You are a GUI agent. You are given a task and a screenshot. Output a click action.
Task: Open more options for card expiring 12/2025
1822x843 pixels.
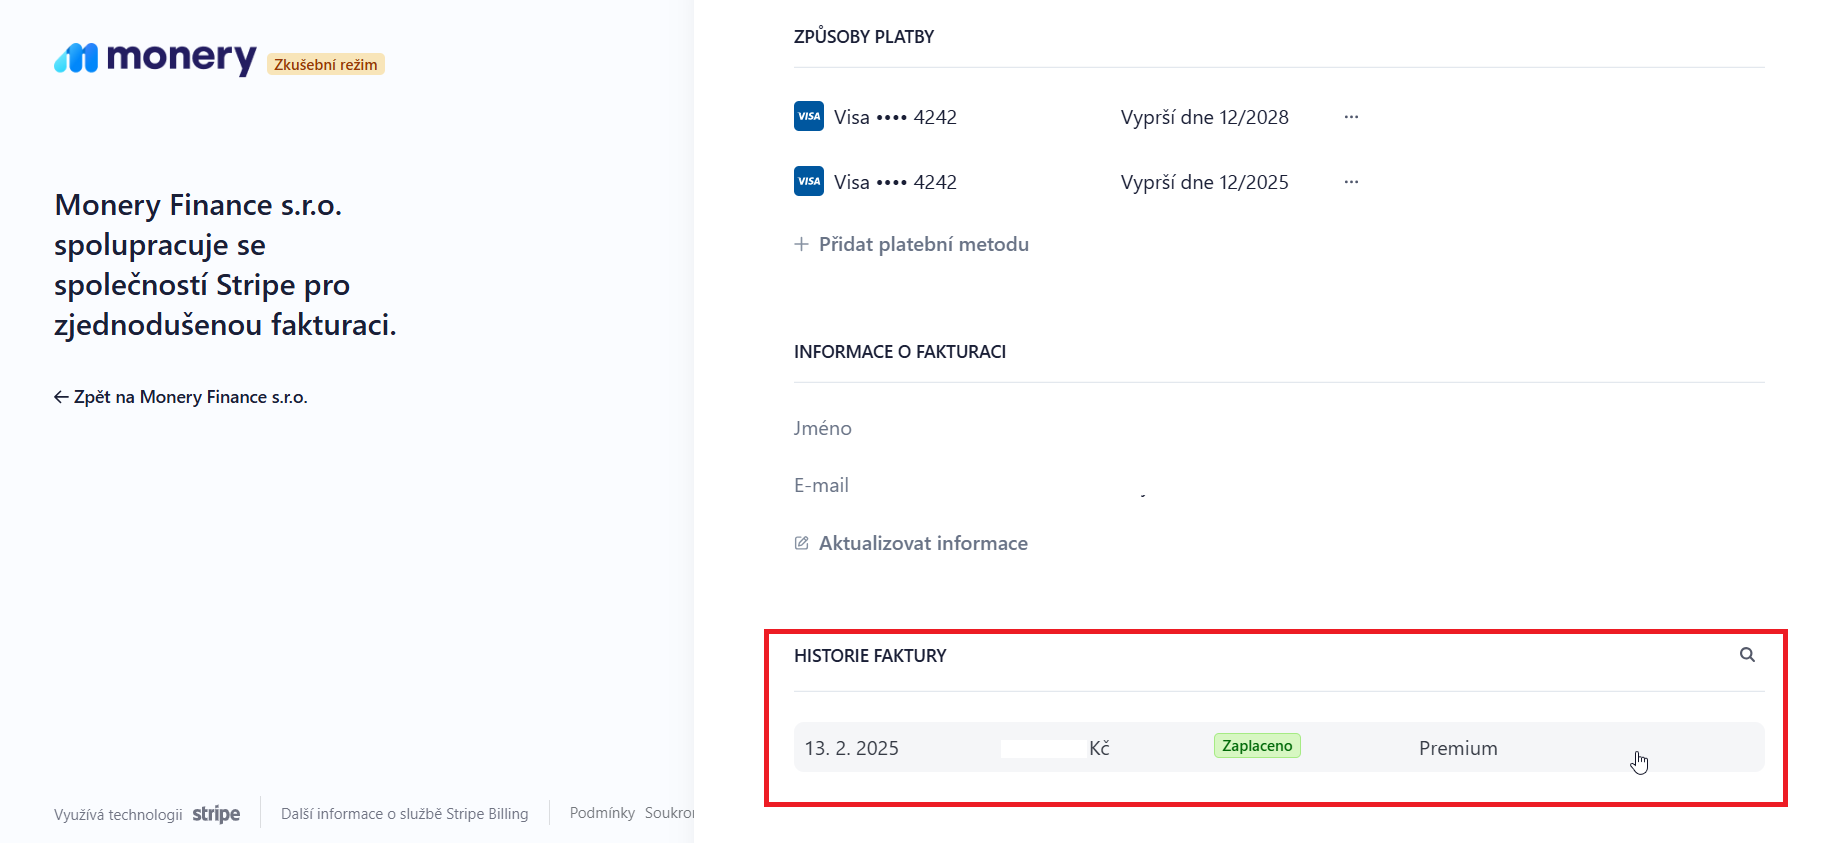1351,182
